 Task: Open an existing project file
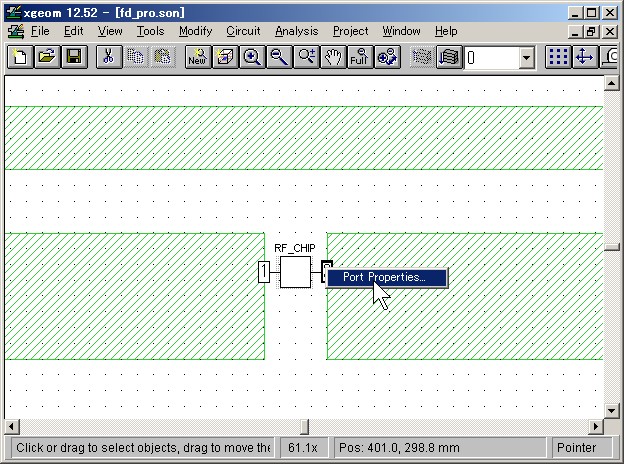[47, 57]
